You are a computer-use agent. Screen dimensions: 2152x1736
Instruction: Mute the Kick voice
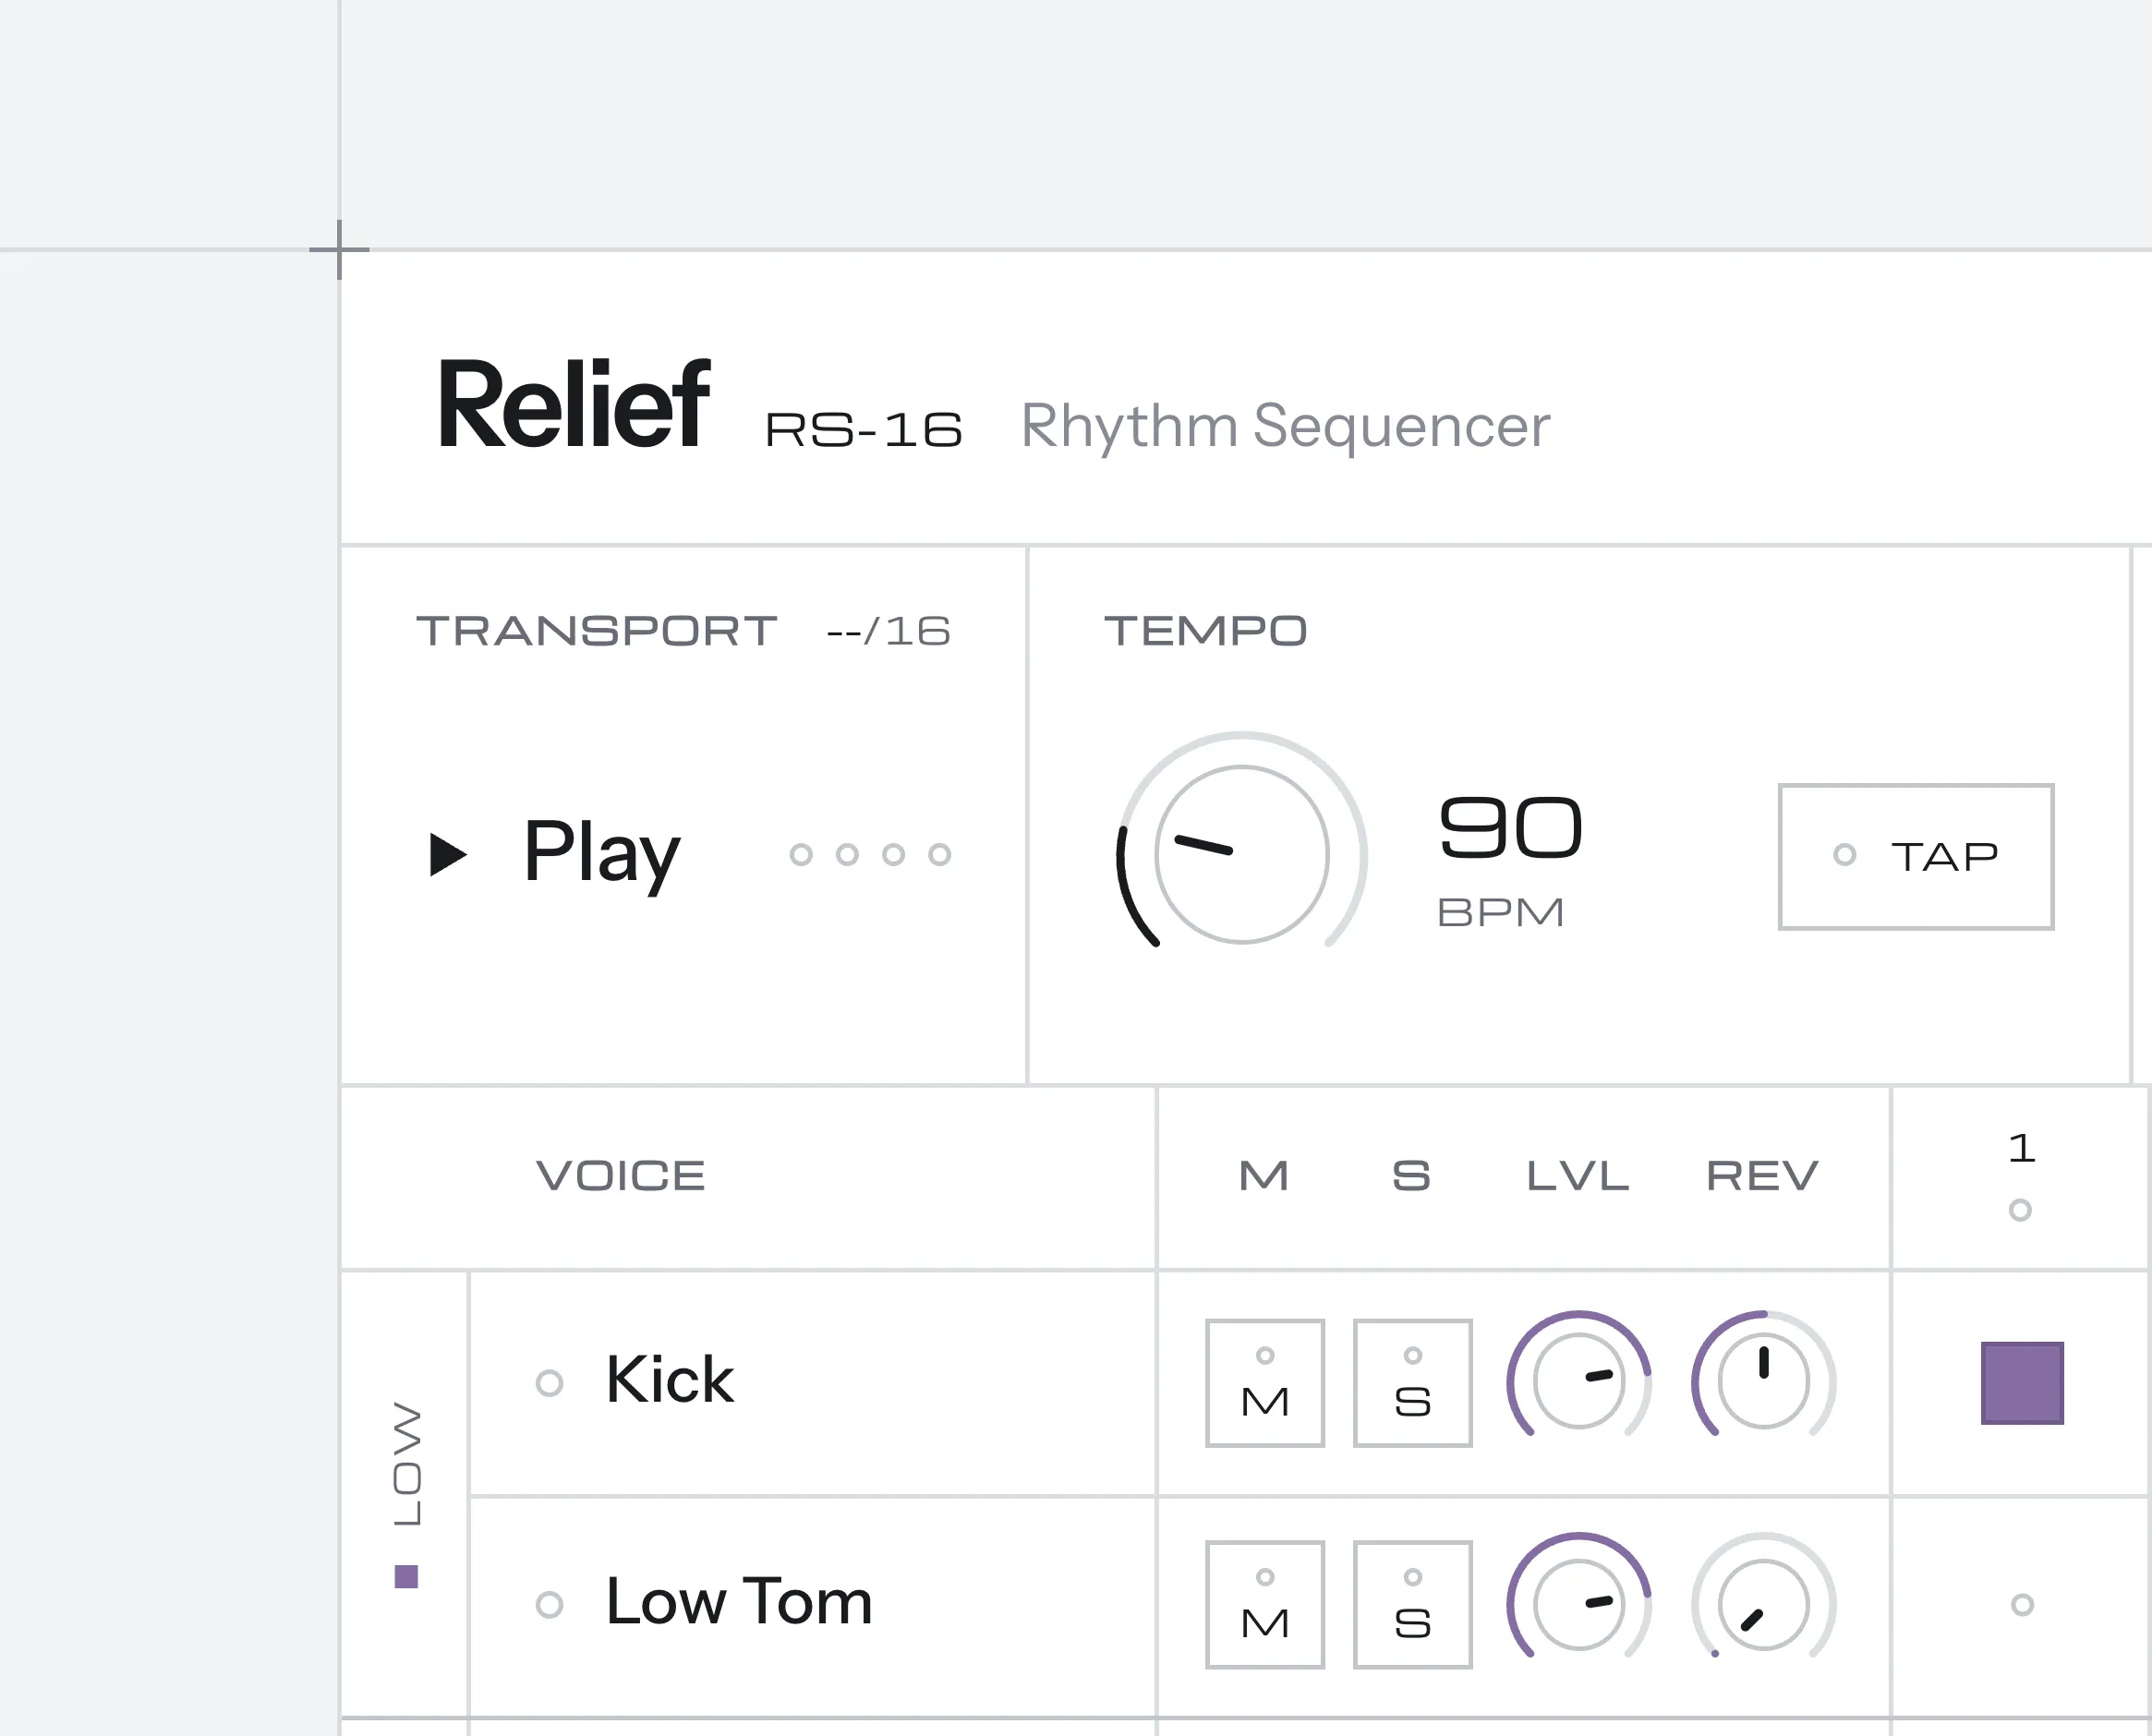pos(1265,1383)
